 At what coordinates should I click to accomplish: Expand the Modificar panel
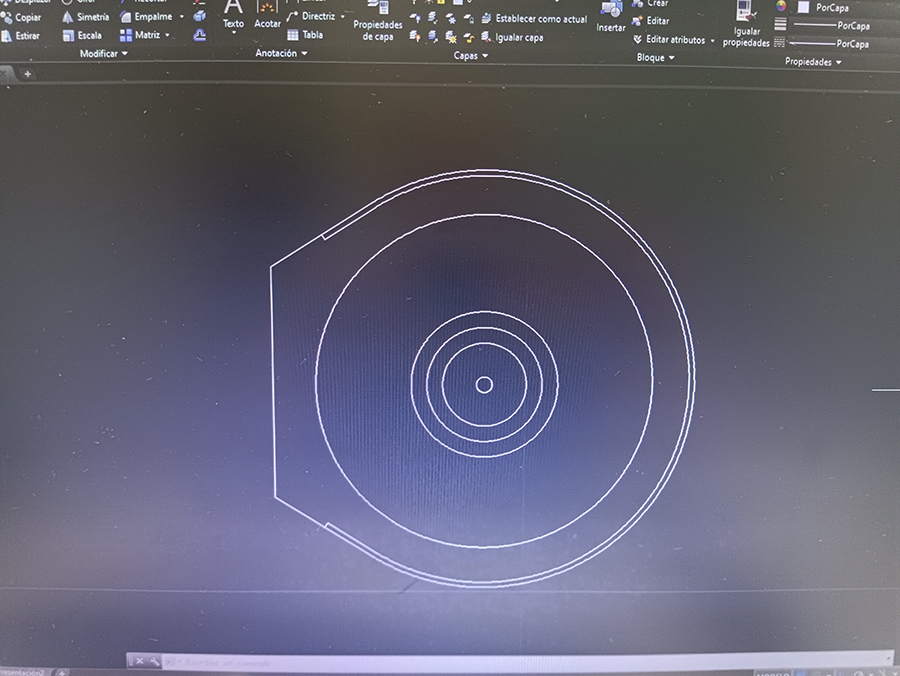coord(103,54)
